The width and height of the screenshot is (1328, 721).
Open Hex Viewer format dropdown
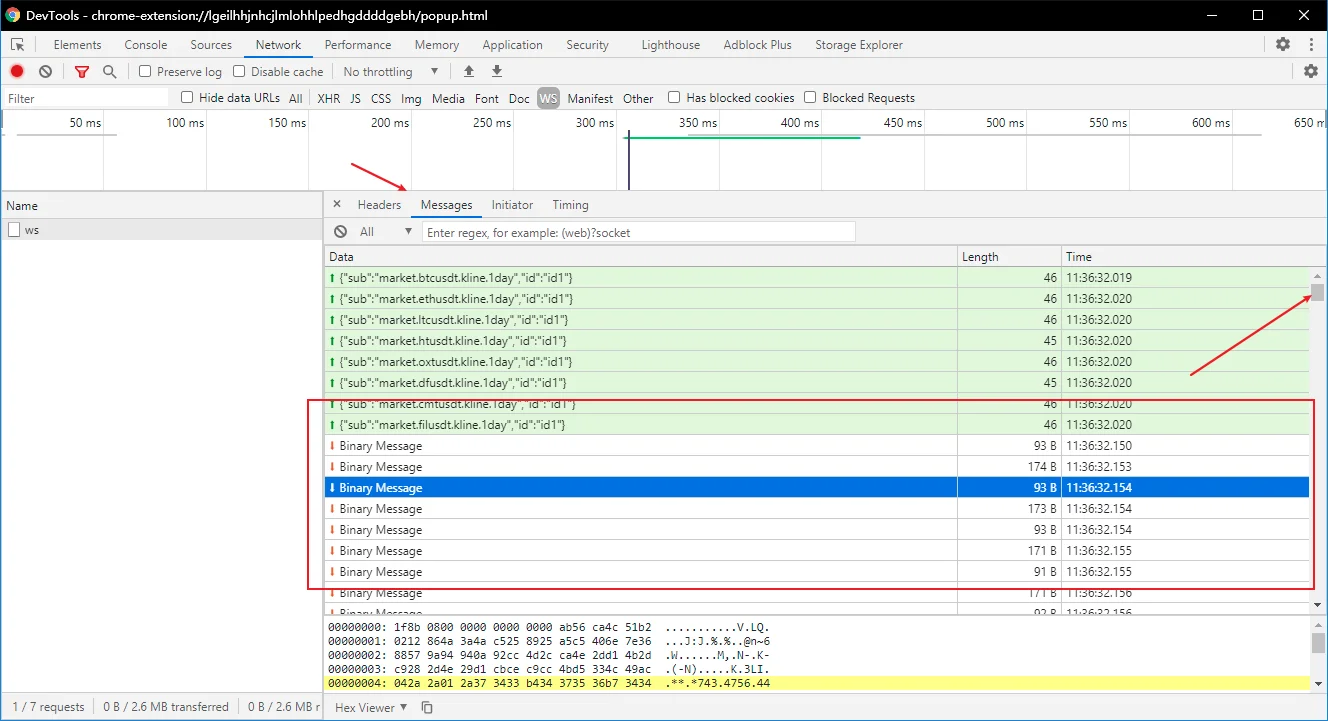371,707
